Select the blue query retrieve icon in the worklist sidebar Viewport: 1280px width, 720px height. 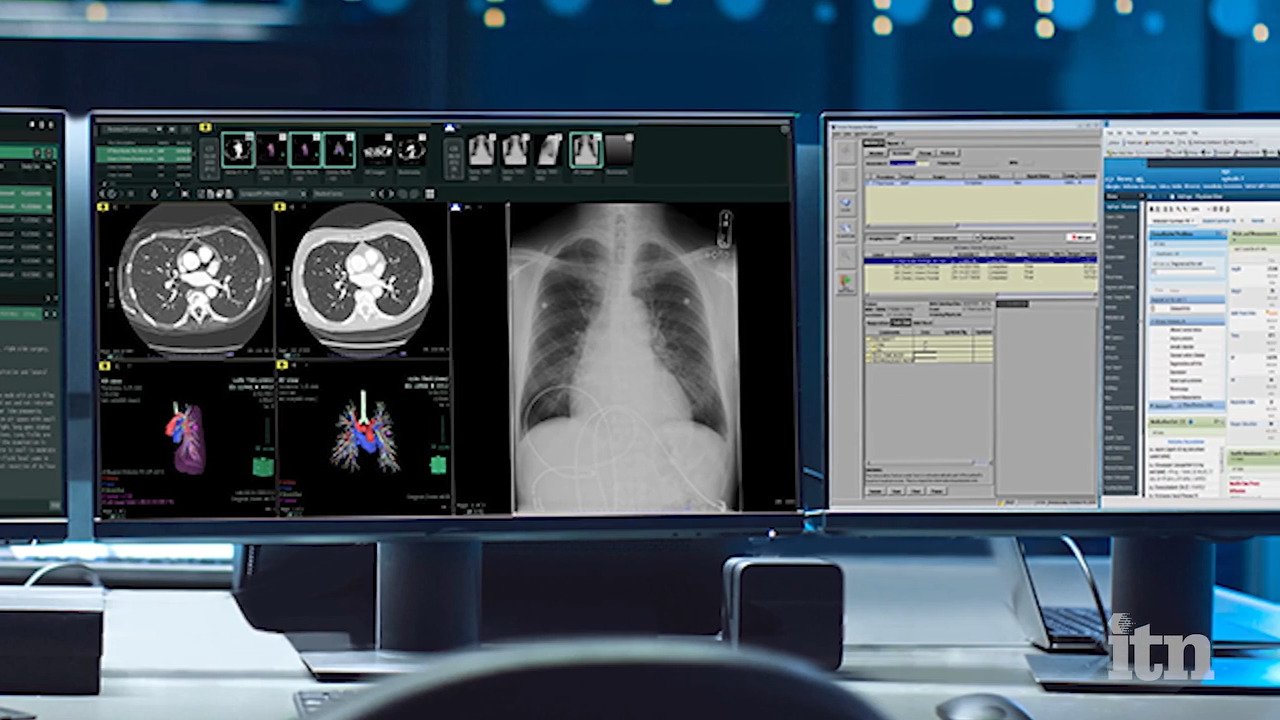tap(847, 202)
